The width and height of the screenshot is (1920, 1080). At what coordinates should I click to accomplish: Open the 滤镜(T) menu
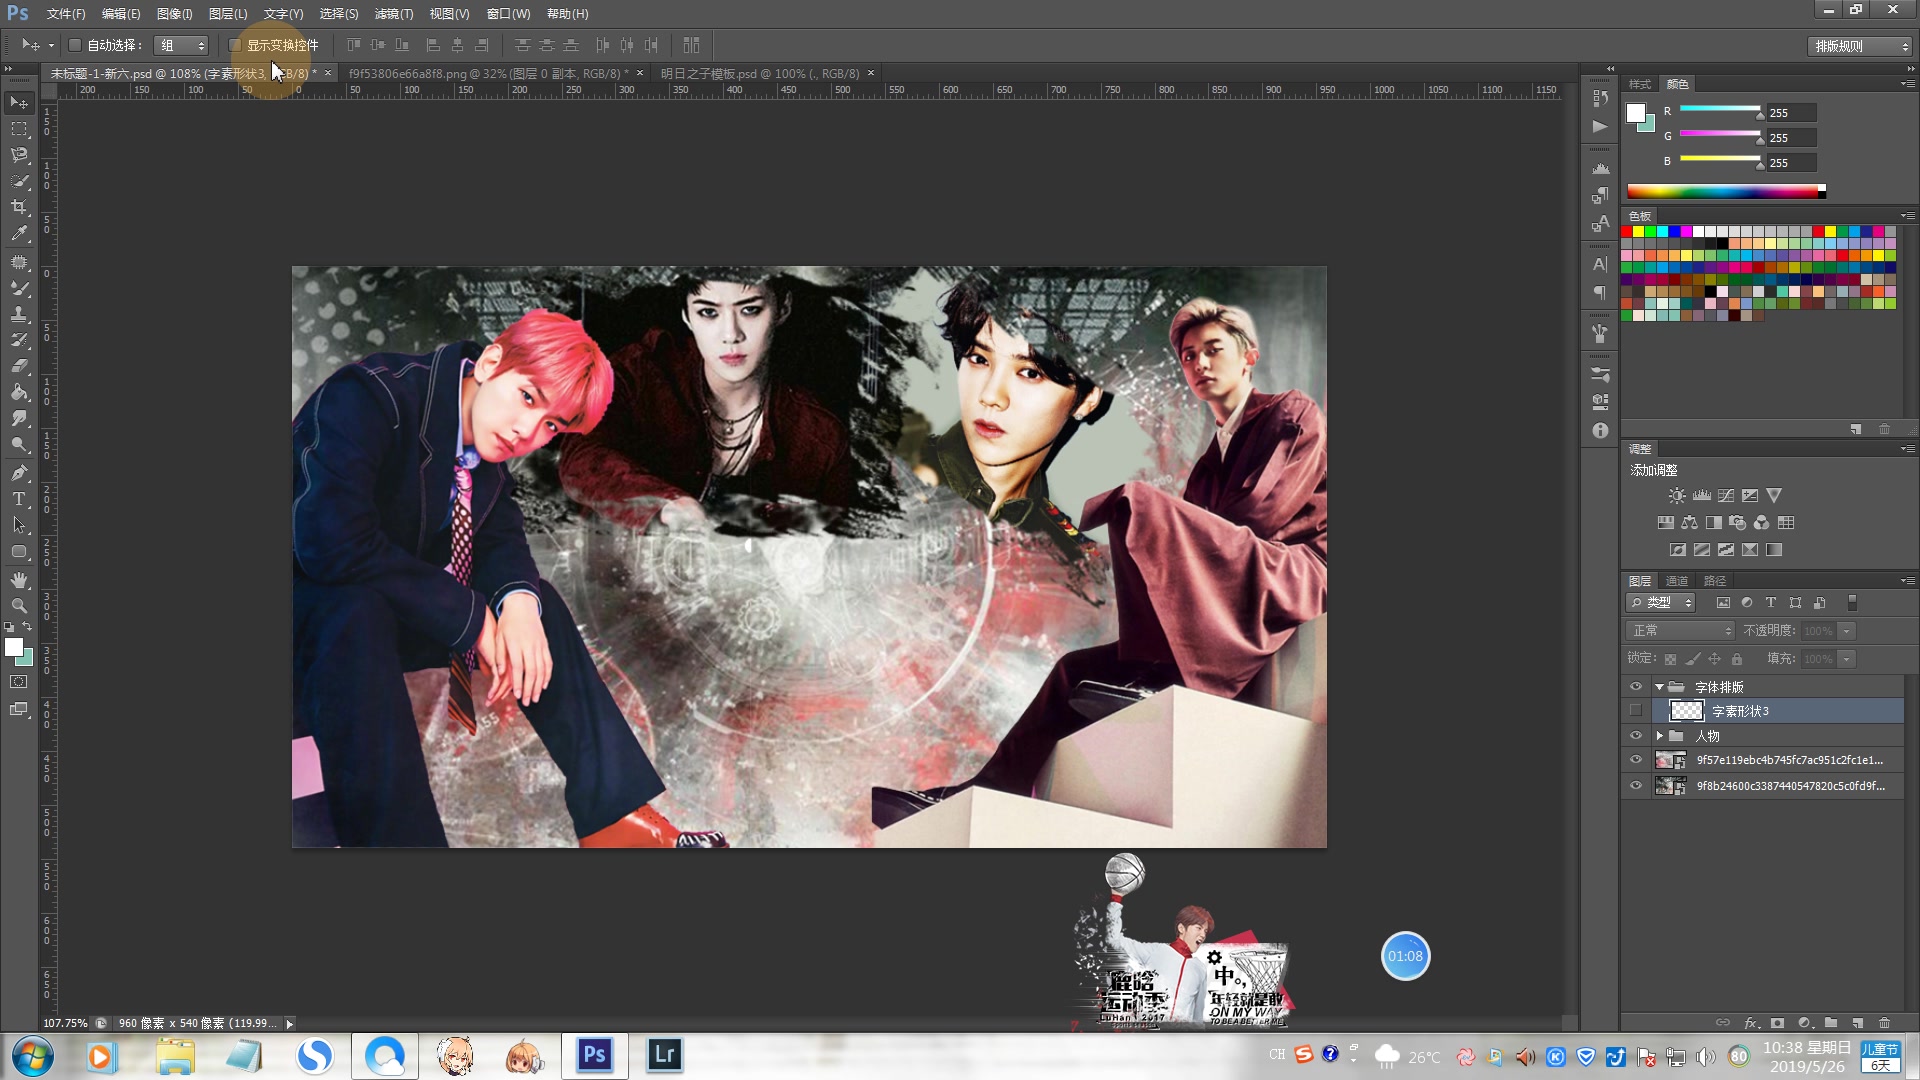tap(394, 14)
